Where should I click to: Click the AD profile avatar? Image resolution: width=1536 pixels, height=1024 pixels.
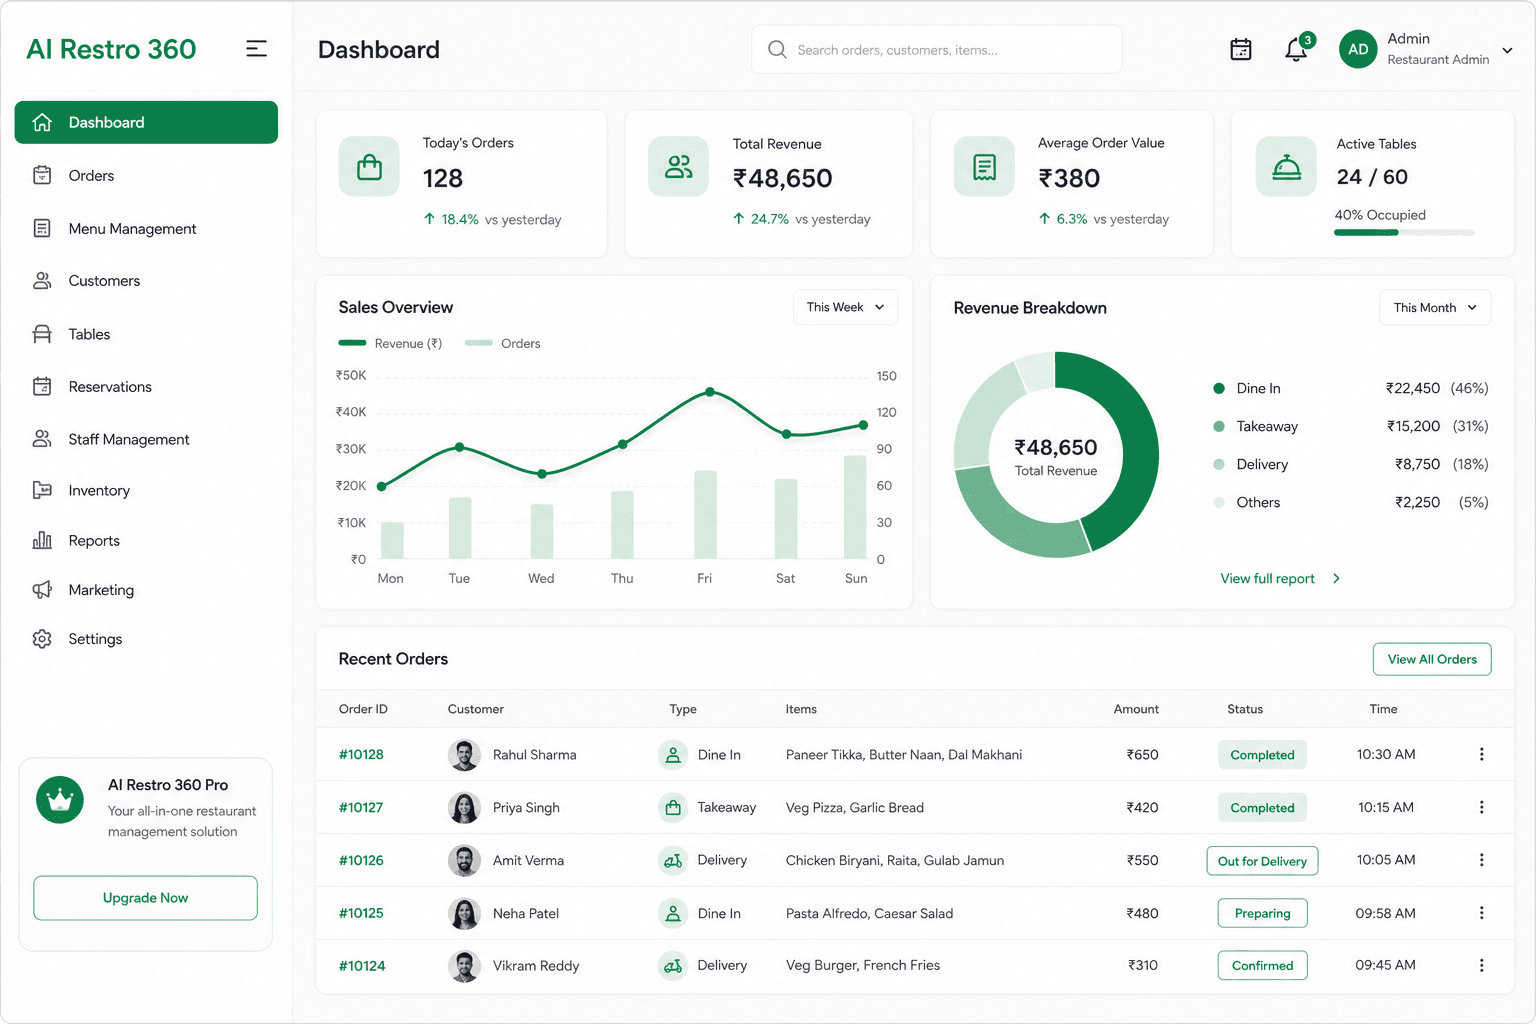tap(1358, 49)
